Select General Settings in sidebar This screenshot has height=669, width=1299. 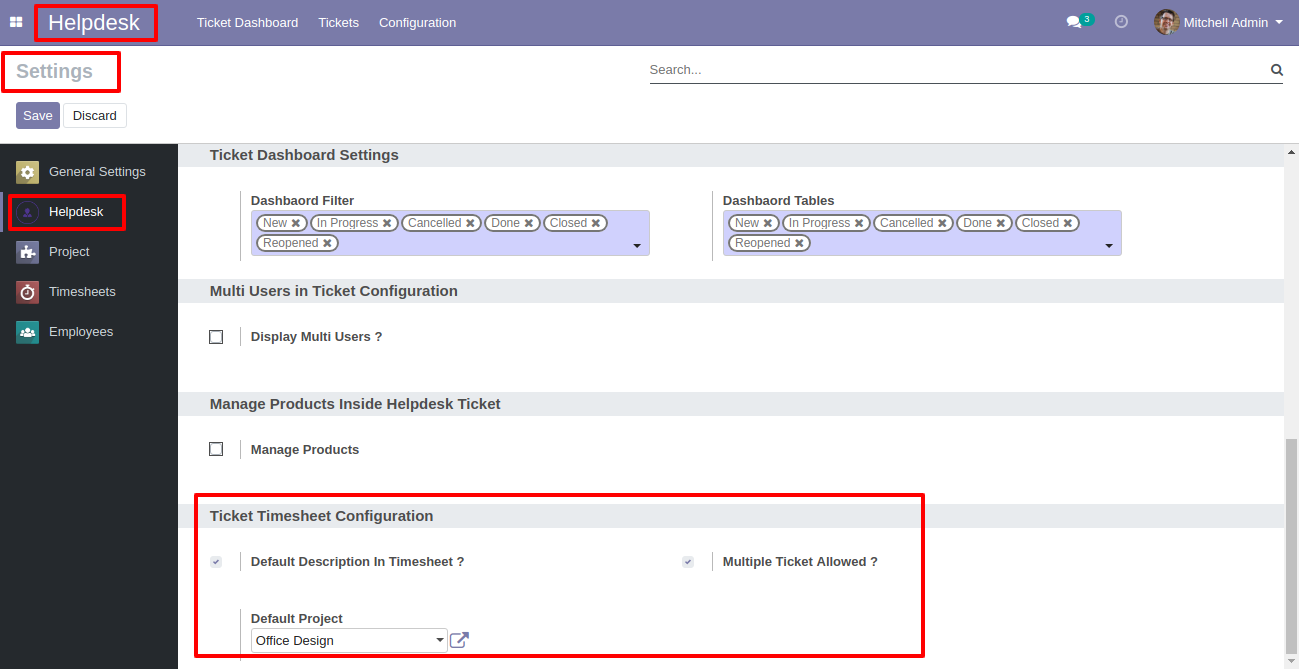[x=89, y=172]
